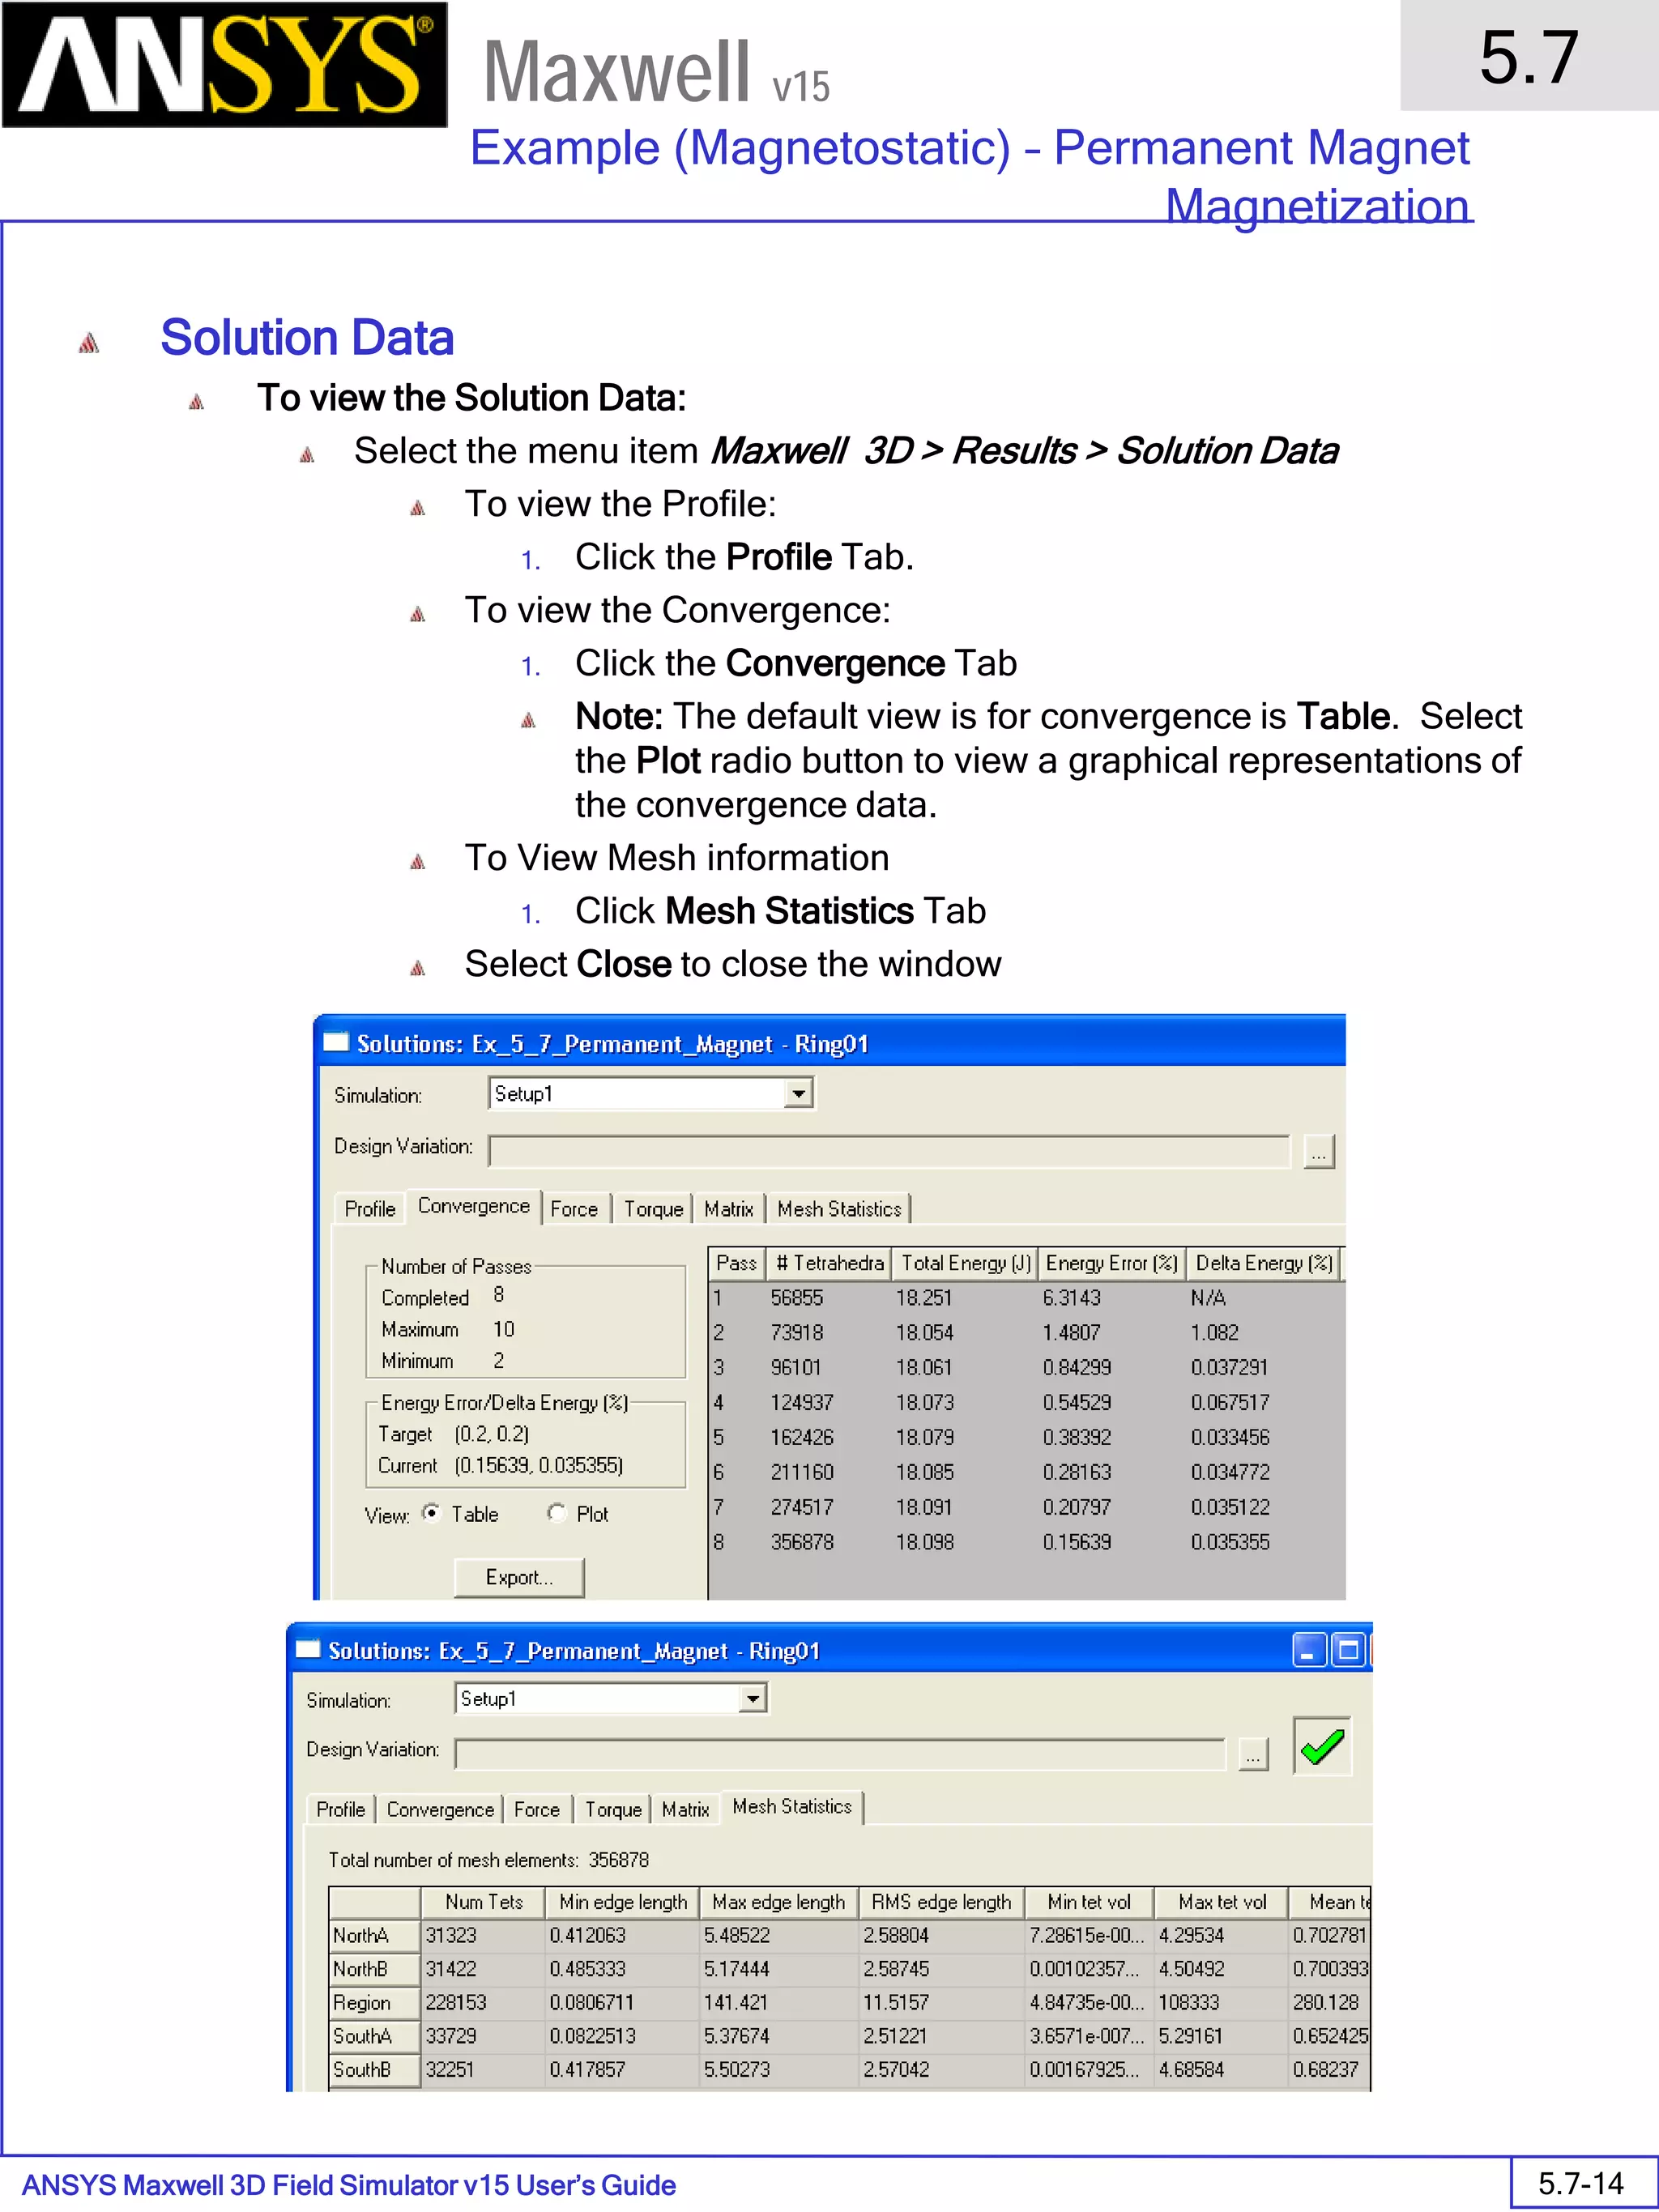Click the Pass column header

click(x=736, y=1263)
